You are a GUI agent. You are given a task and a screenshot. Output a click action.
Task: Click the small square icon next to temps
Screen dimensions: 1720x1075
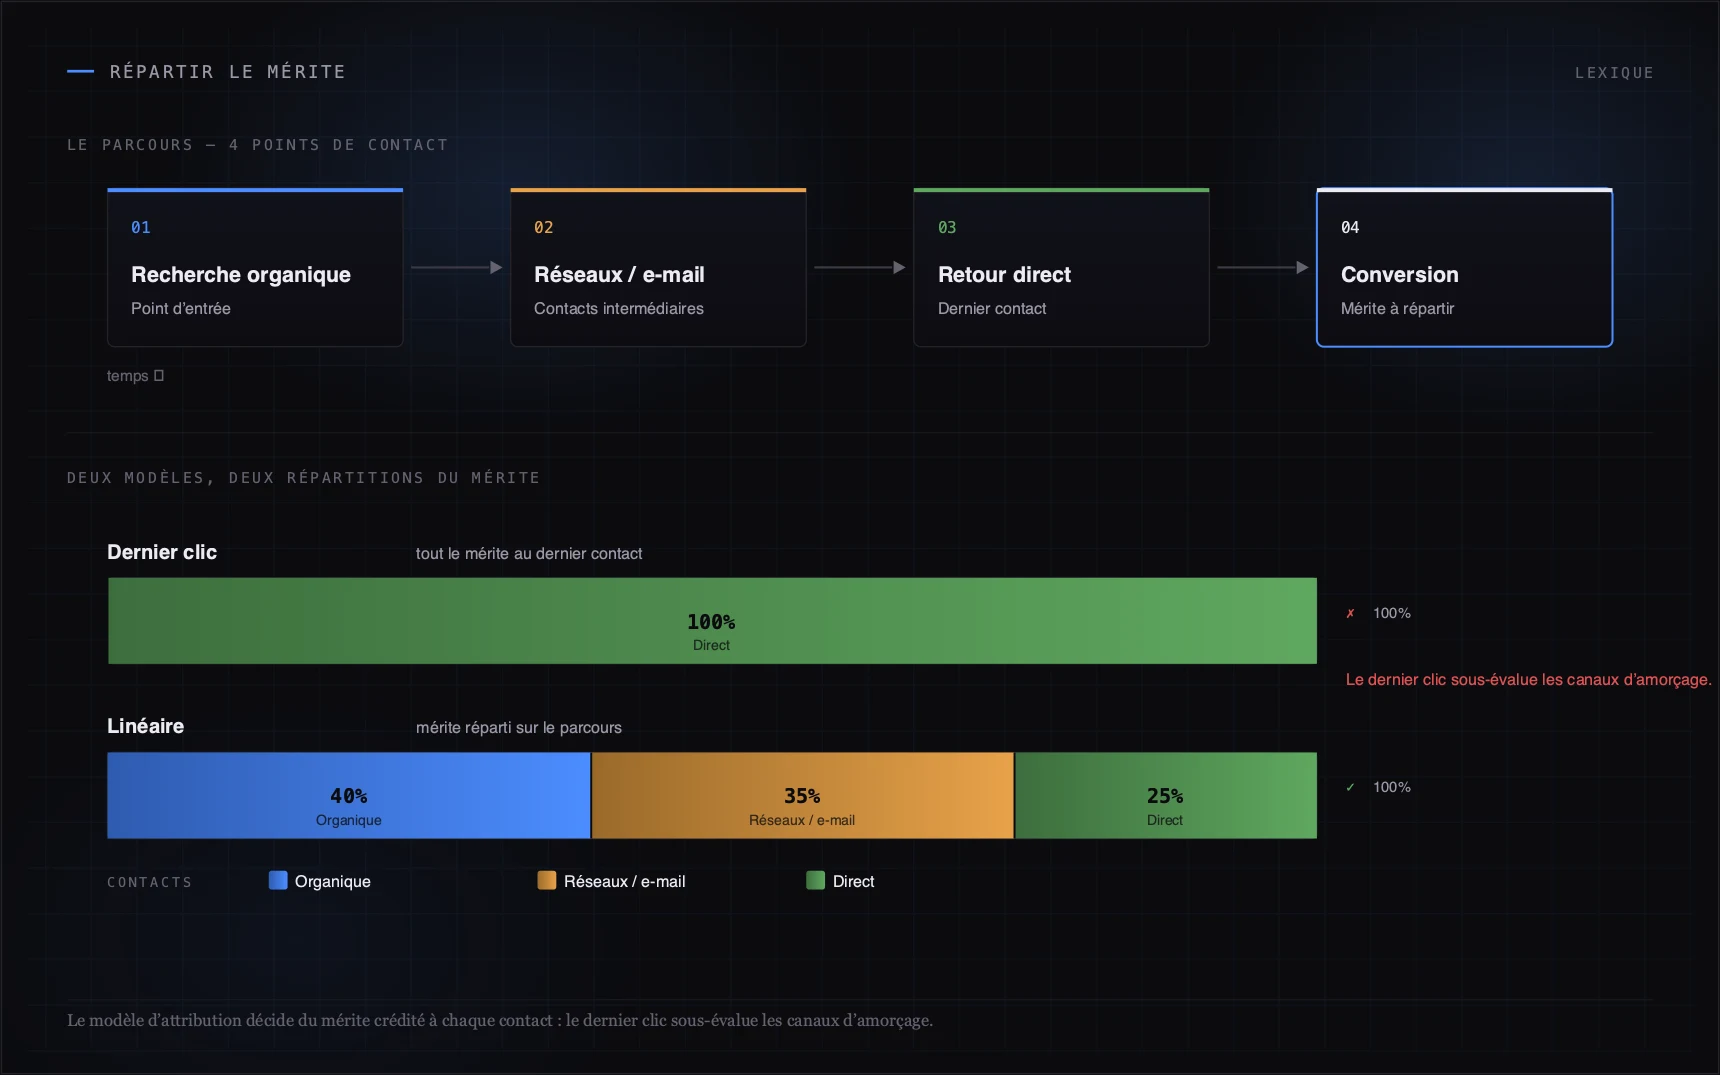point(159,375)
